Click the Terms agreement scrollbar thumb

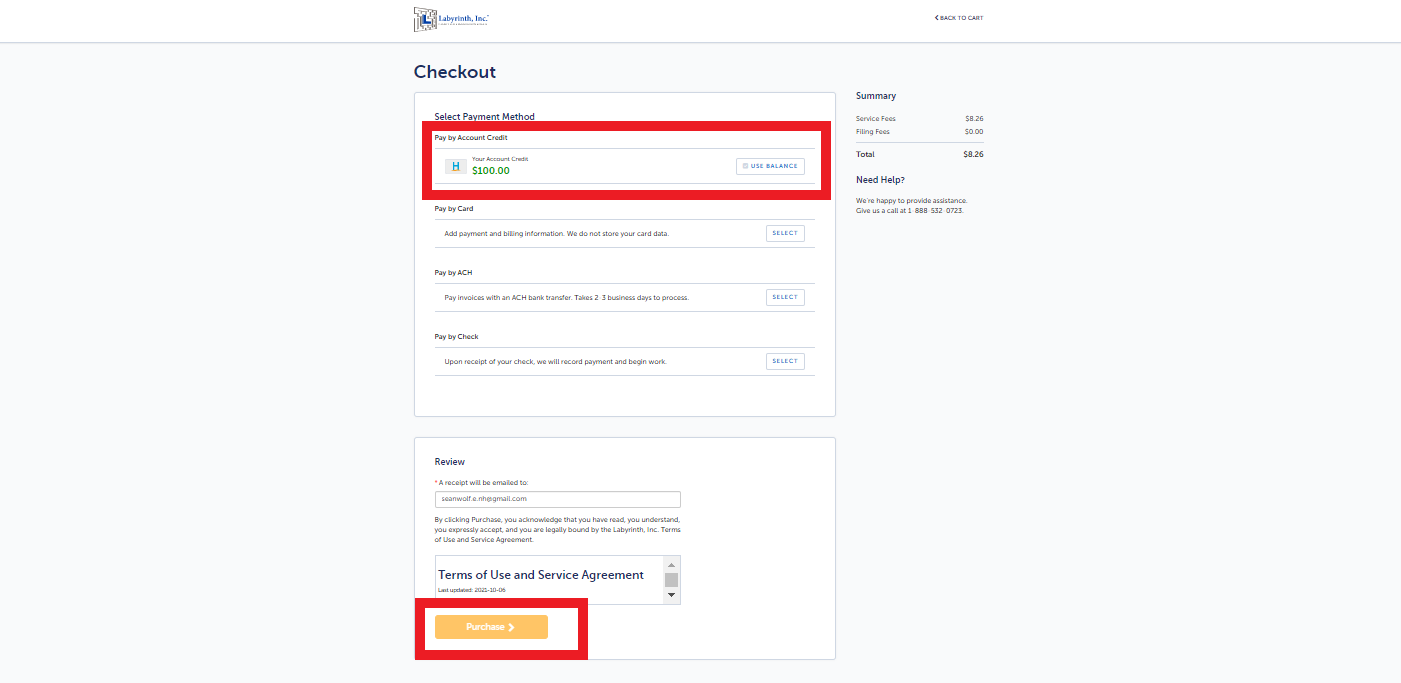pyautogui.click(x=672, y=580)
